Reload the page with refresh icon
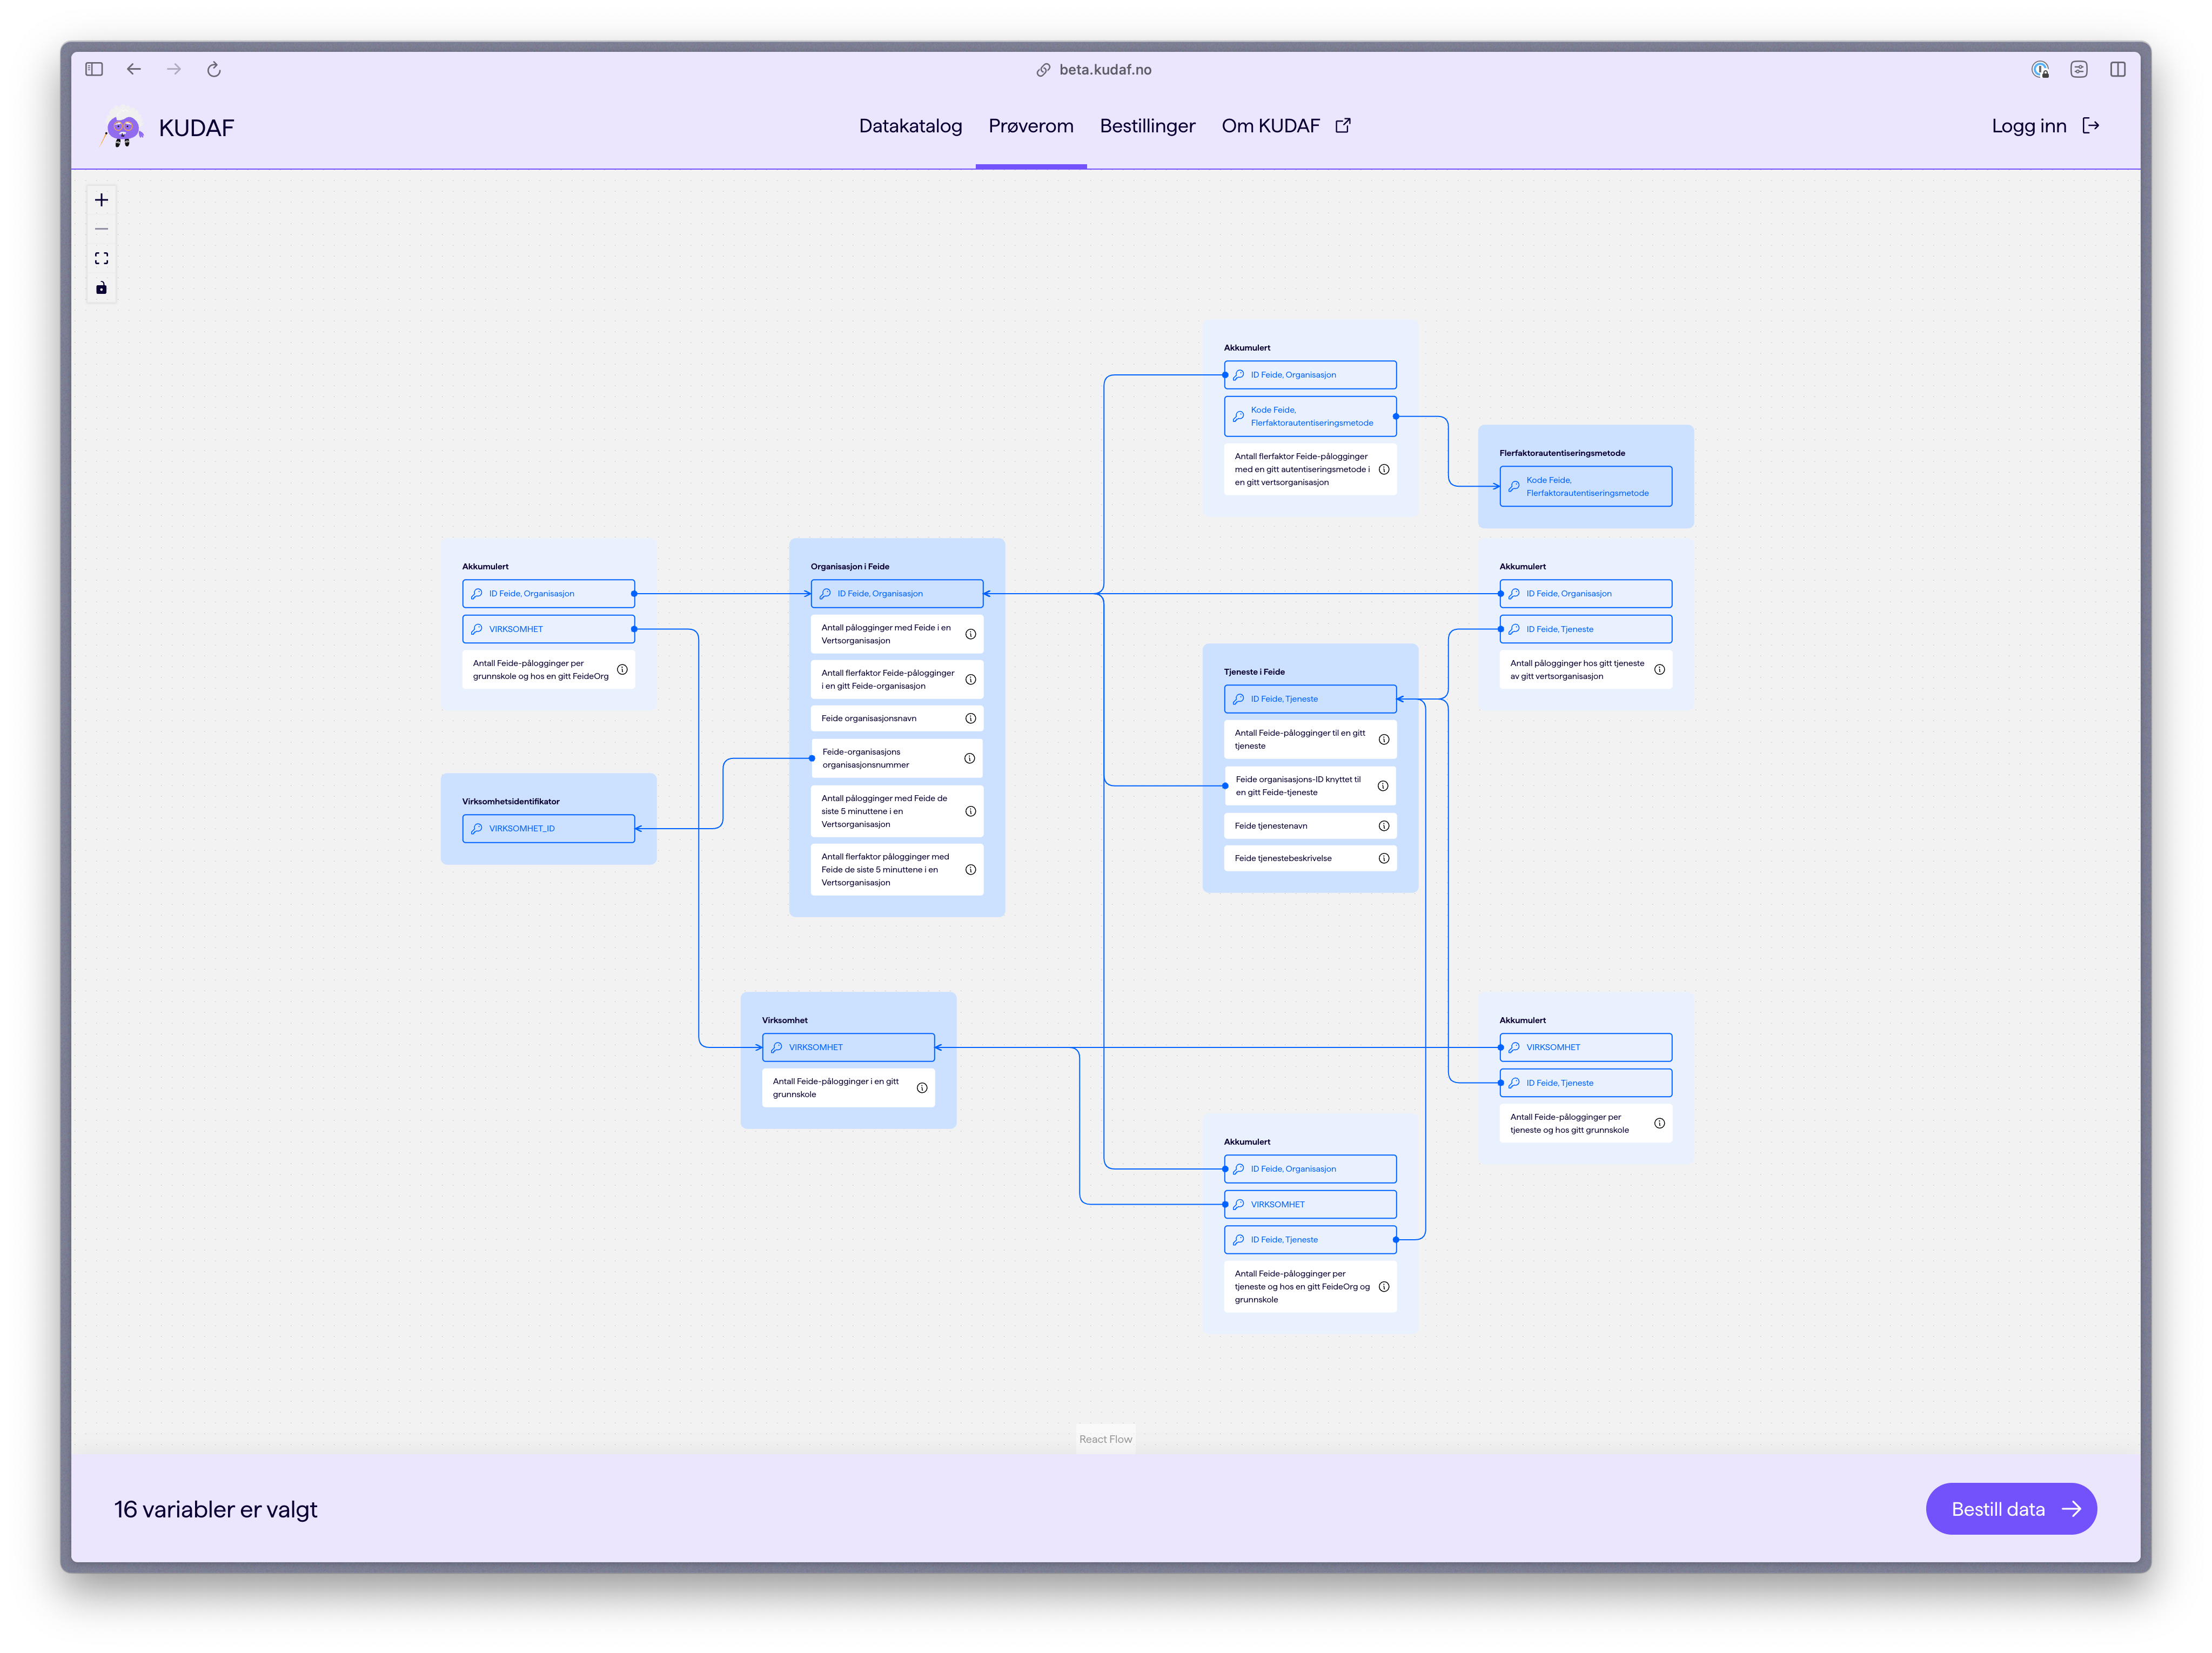Viewport: 2212px width, 1653px height. (x=214, y=69)
